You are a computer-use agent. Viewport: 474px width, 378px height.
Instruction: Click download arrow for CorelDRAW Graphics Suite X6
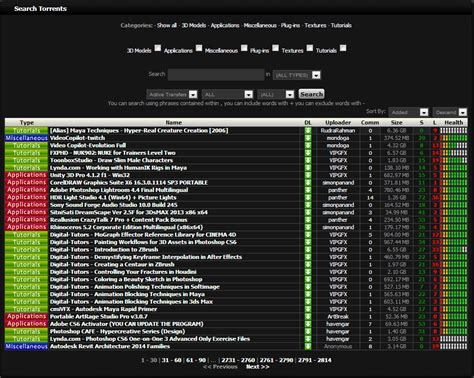308,183
